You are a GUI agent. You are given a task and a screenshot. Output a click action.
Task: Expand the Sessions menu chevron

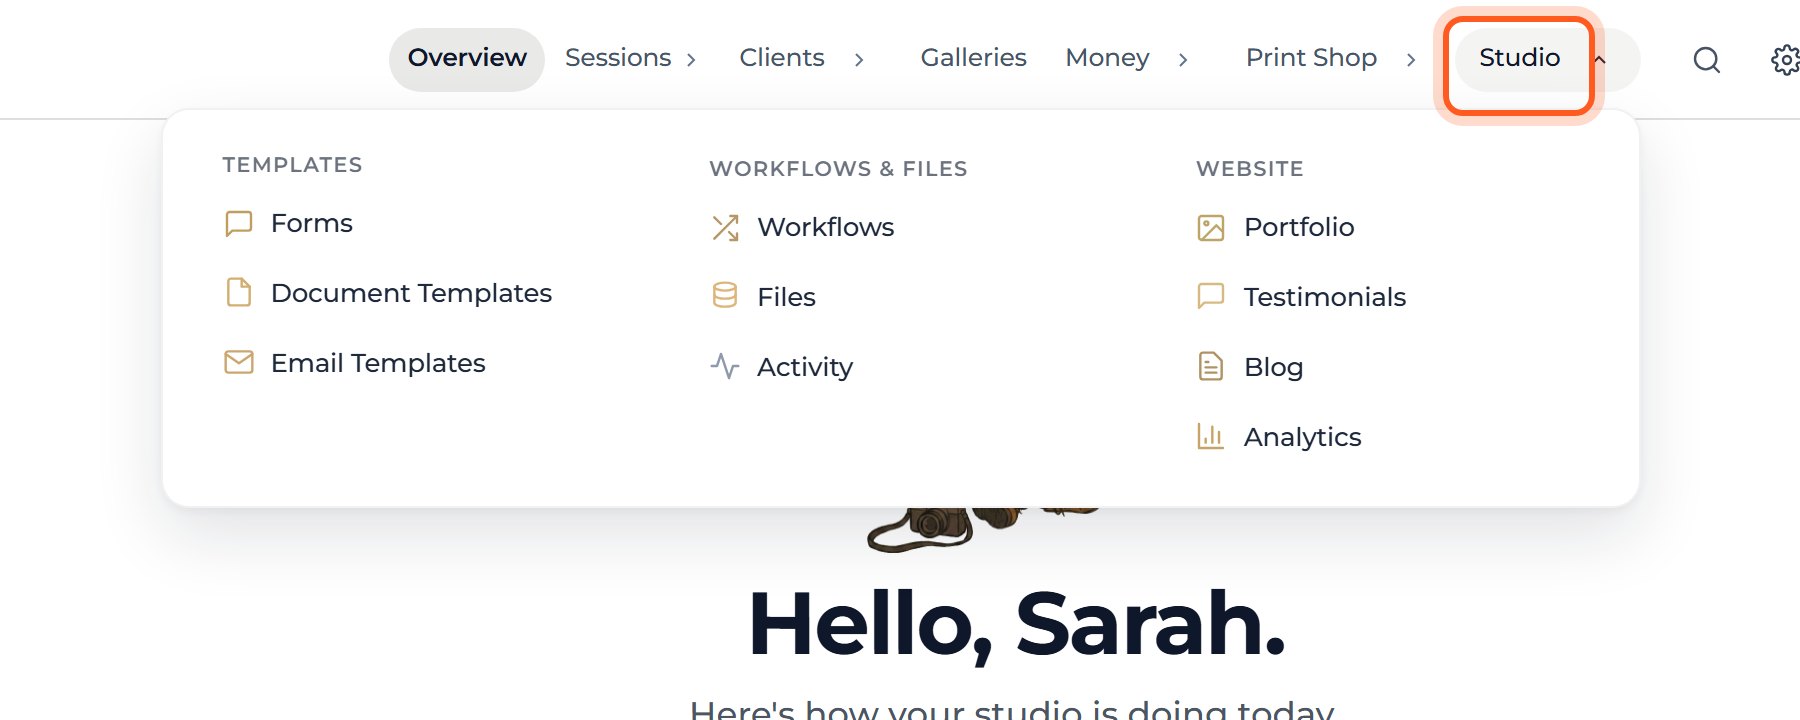691,60
